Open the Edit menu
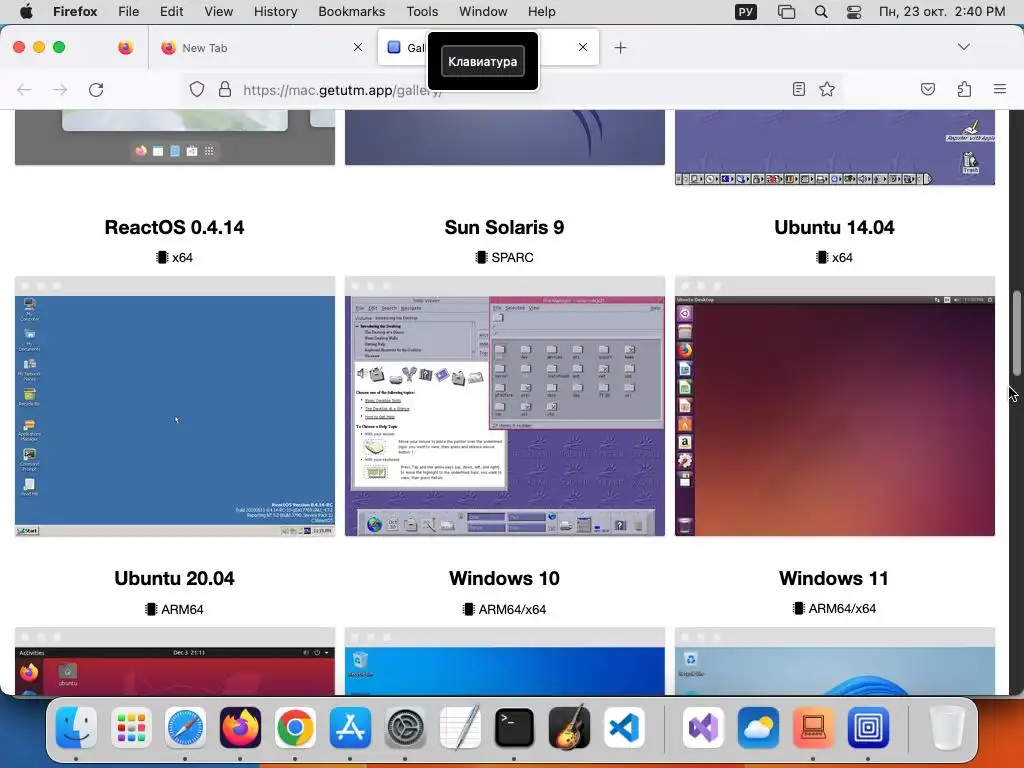 click(172, 11)
